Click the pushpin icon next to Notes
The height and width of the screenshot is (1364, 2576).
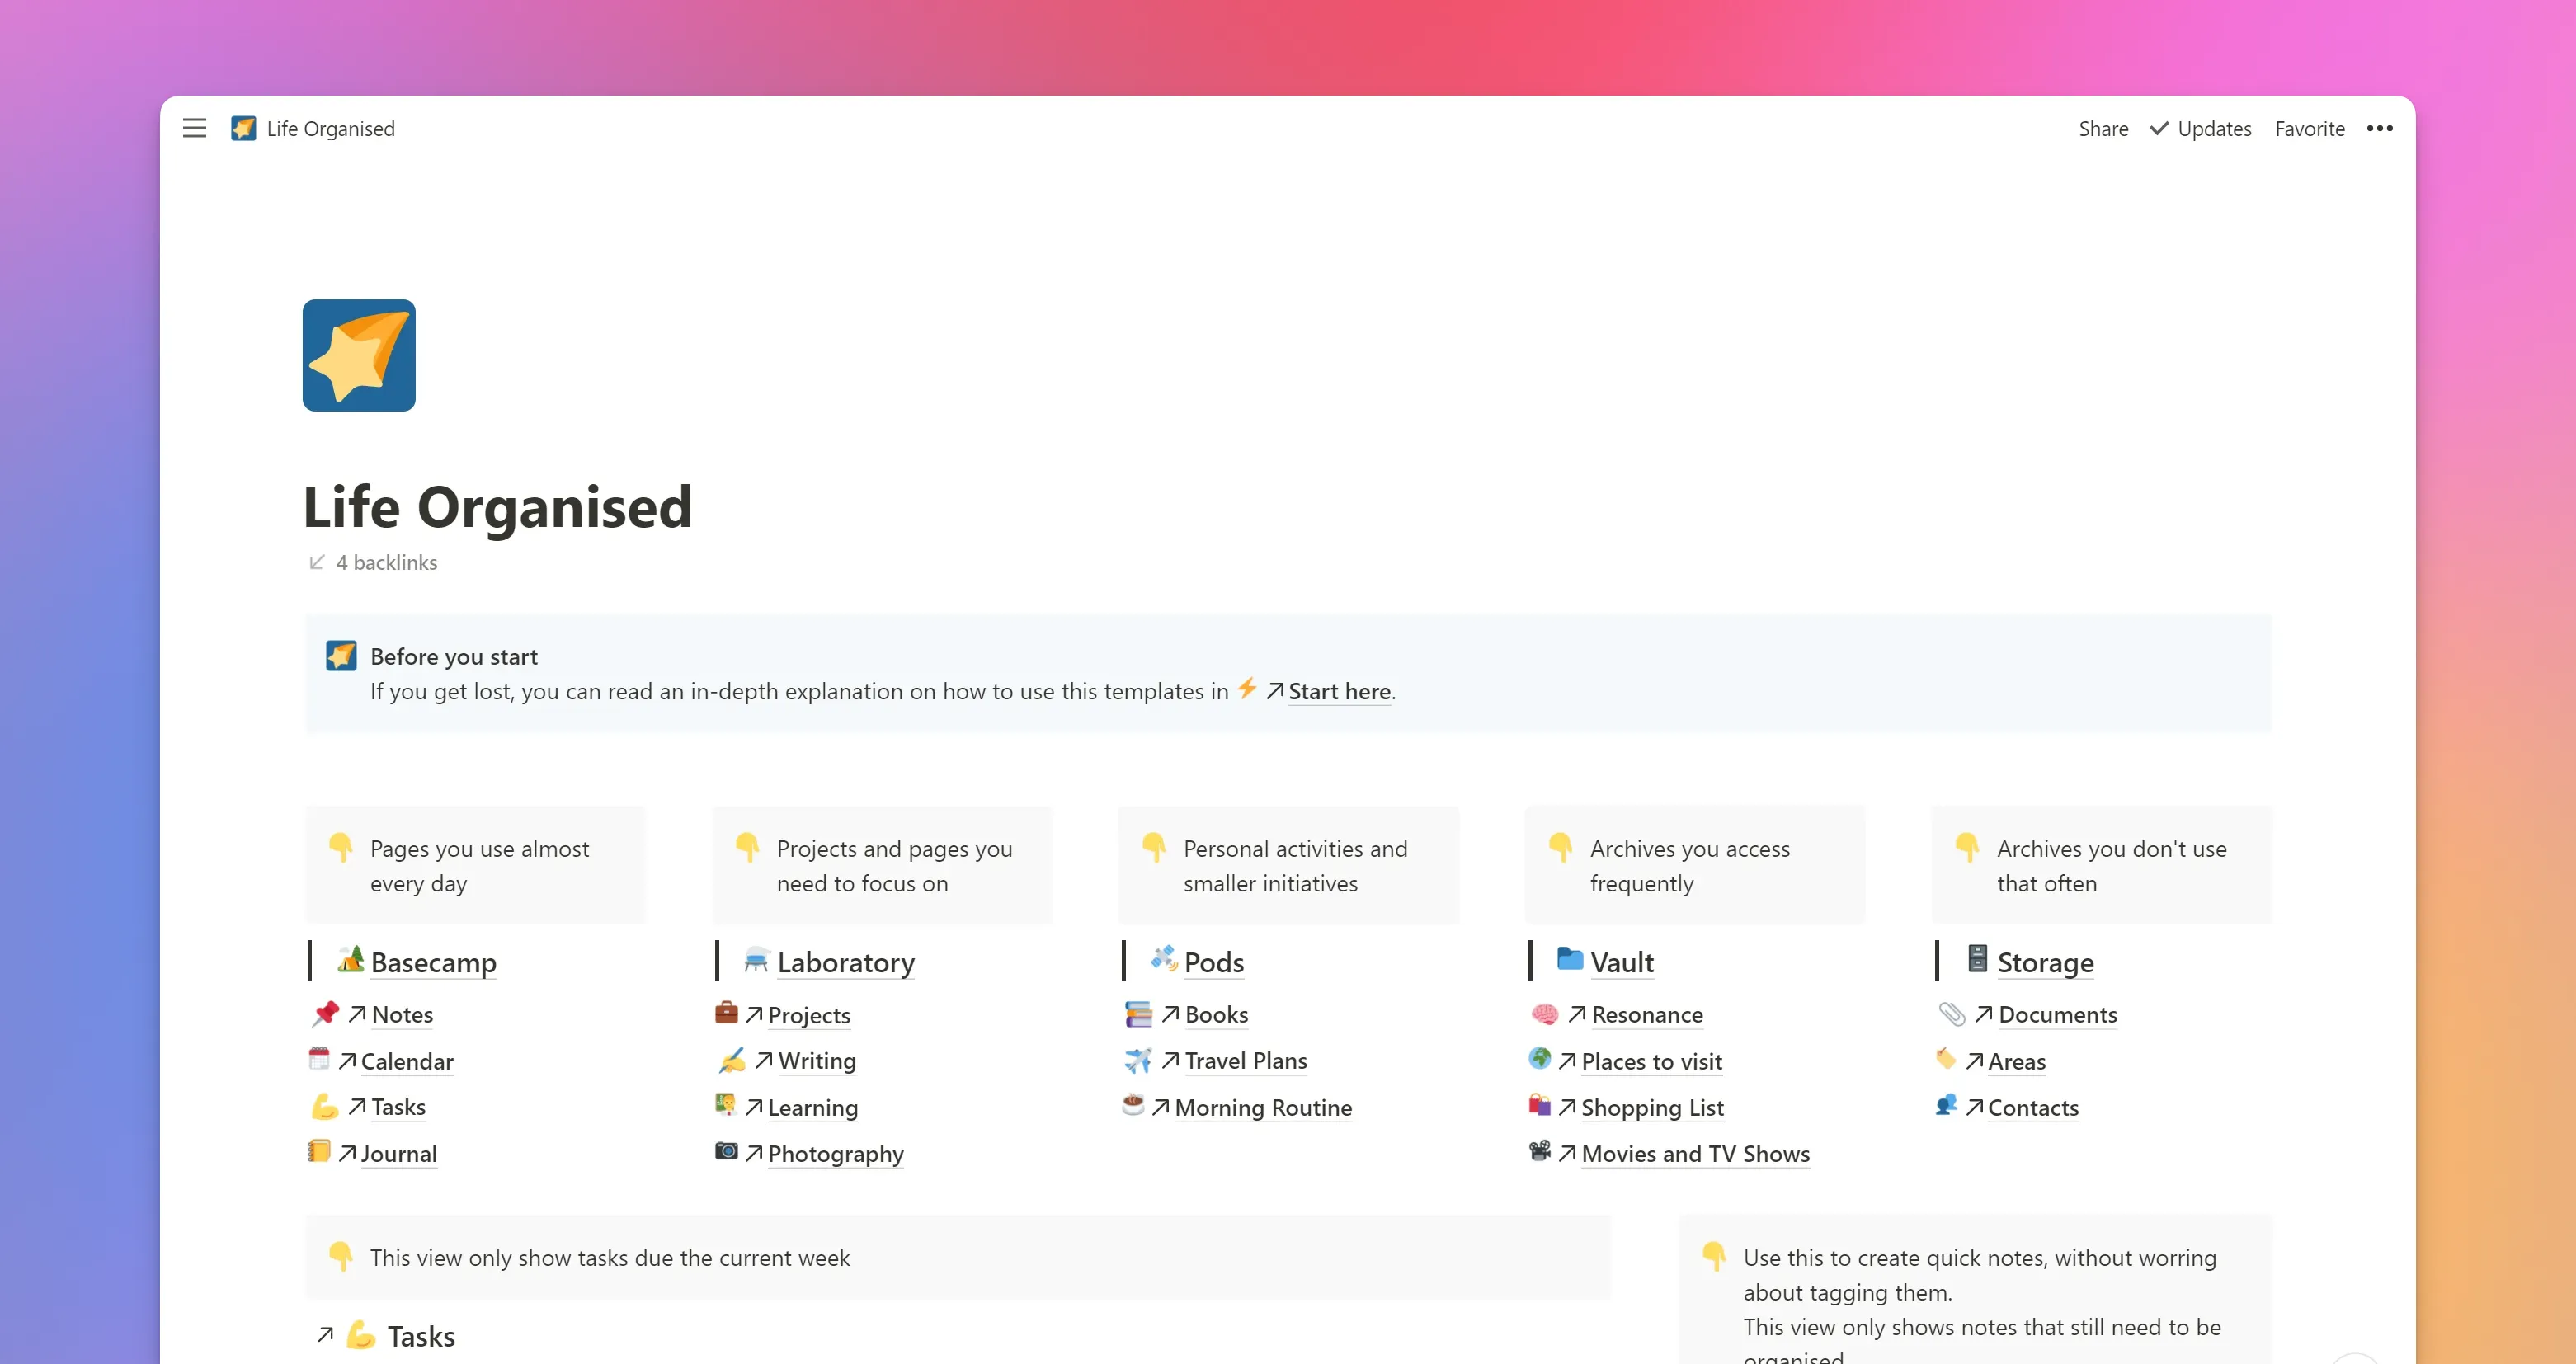click(325, 1014)
